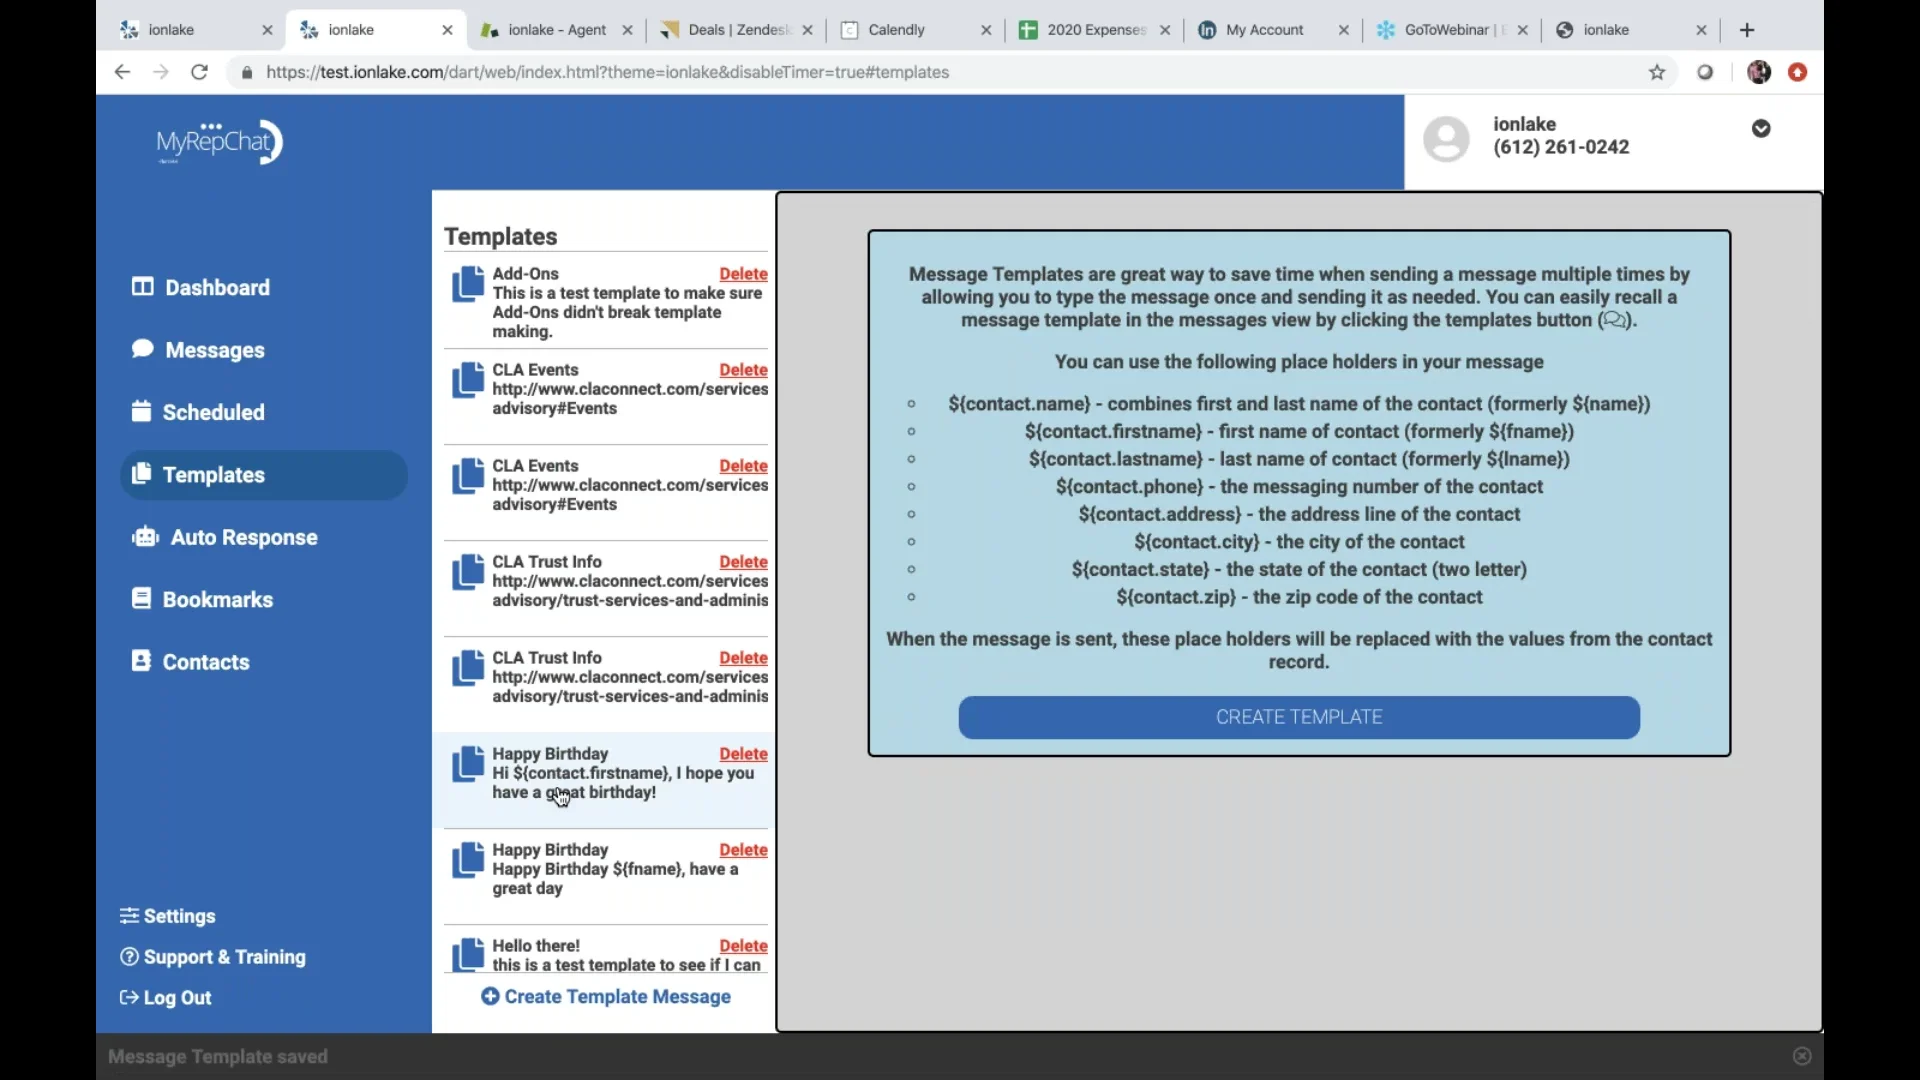The height and width of the screenshot is (1080, 1920).
Task: Open Bookmarks in sidebar
Action: 202,599
